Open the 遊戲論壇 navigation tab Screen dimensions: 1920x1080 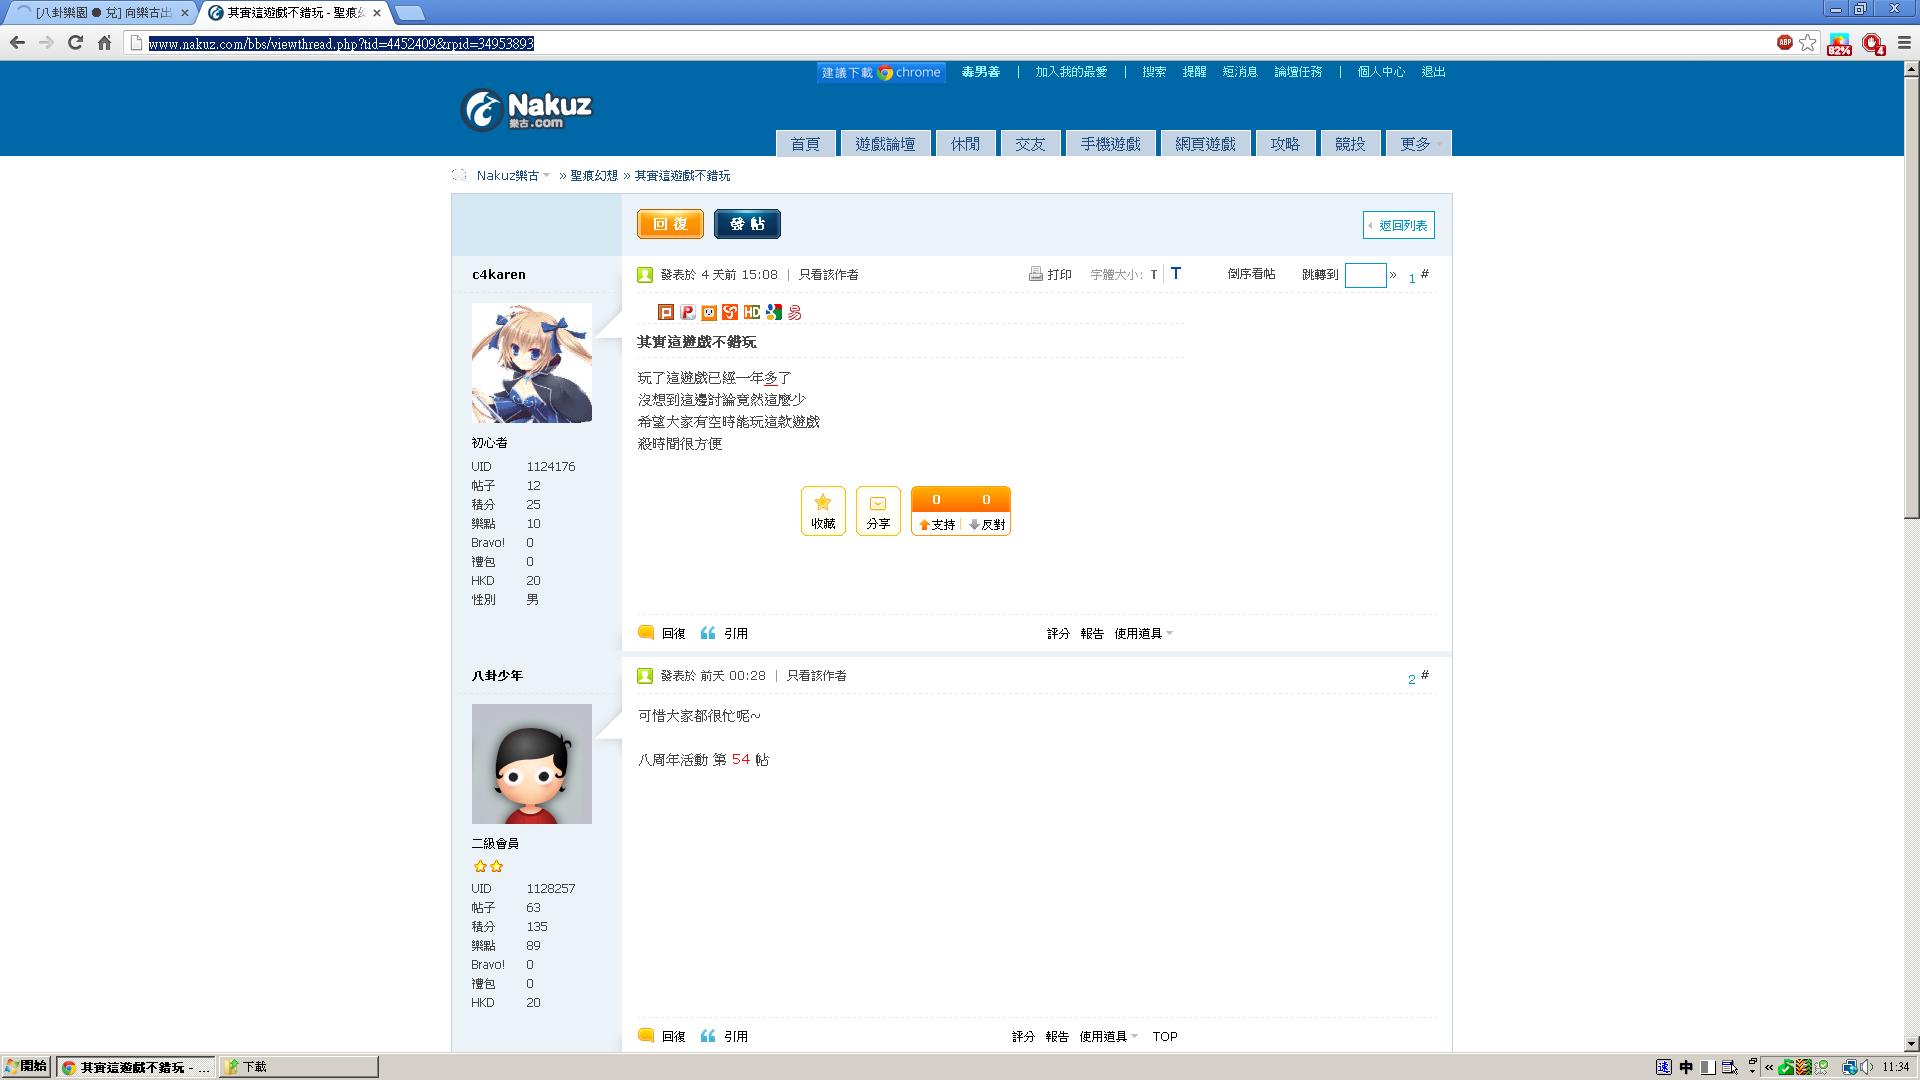885,144
